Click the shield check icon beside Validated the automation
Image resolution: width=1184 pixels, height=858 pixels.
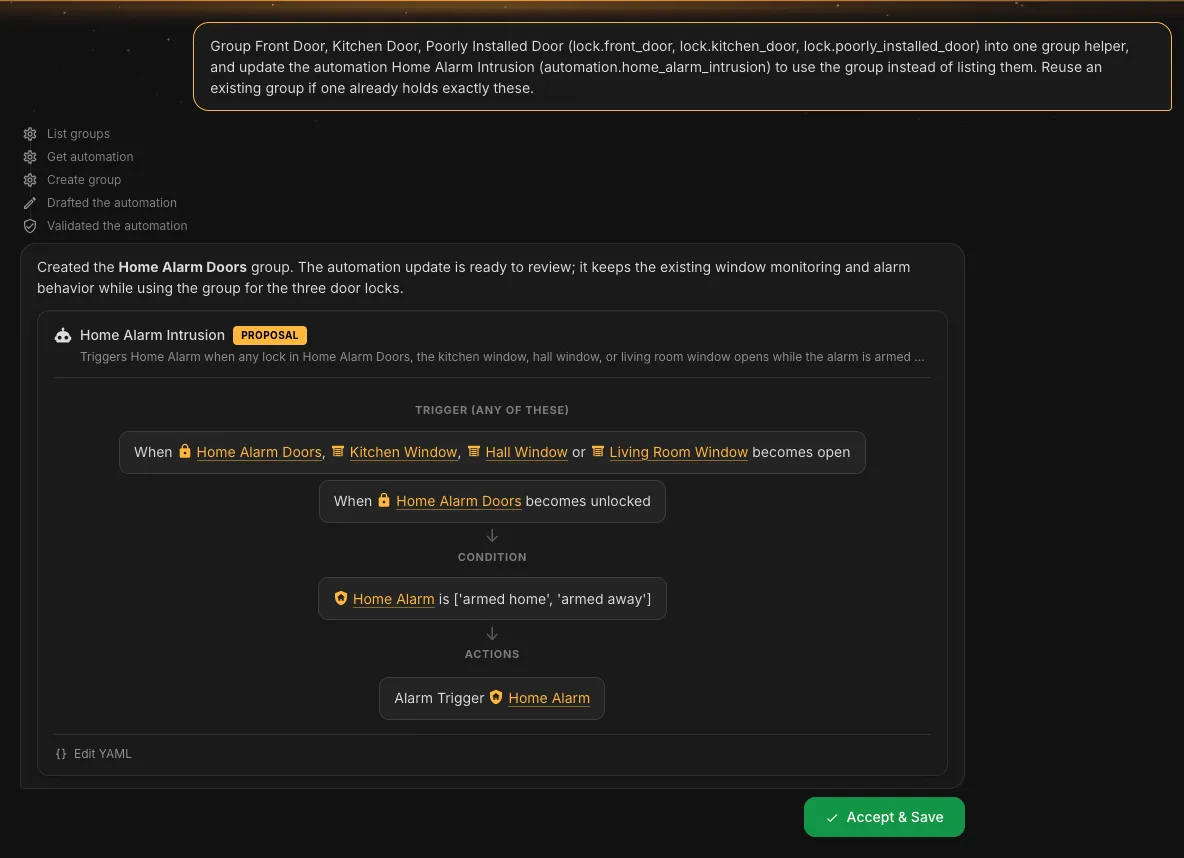(x=29, y=226)
